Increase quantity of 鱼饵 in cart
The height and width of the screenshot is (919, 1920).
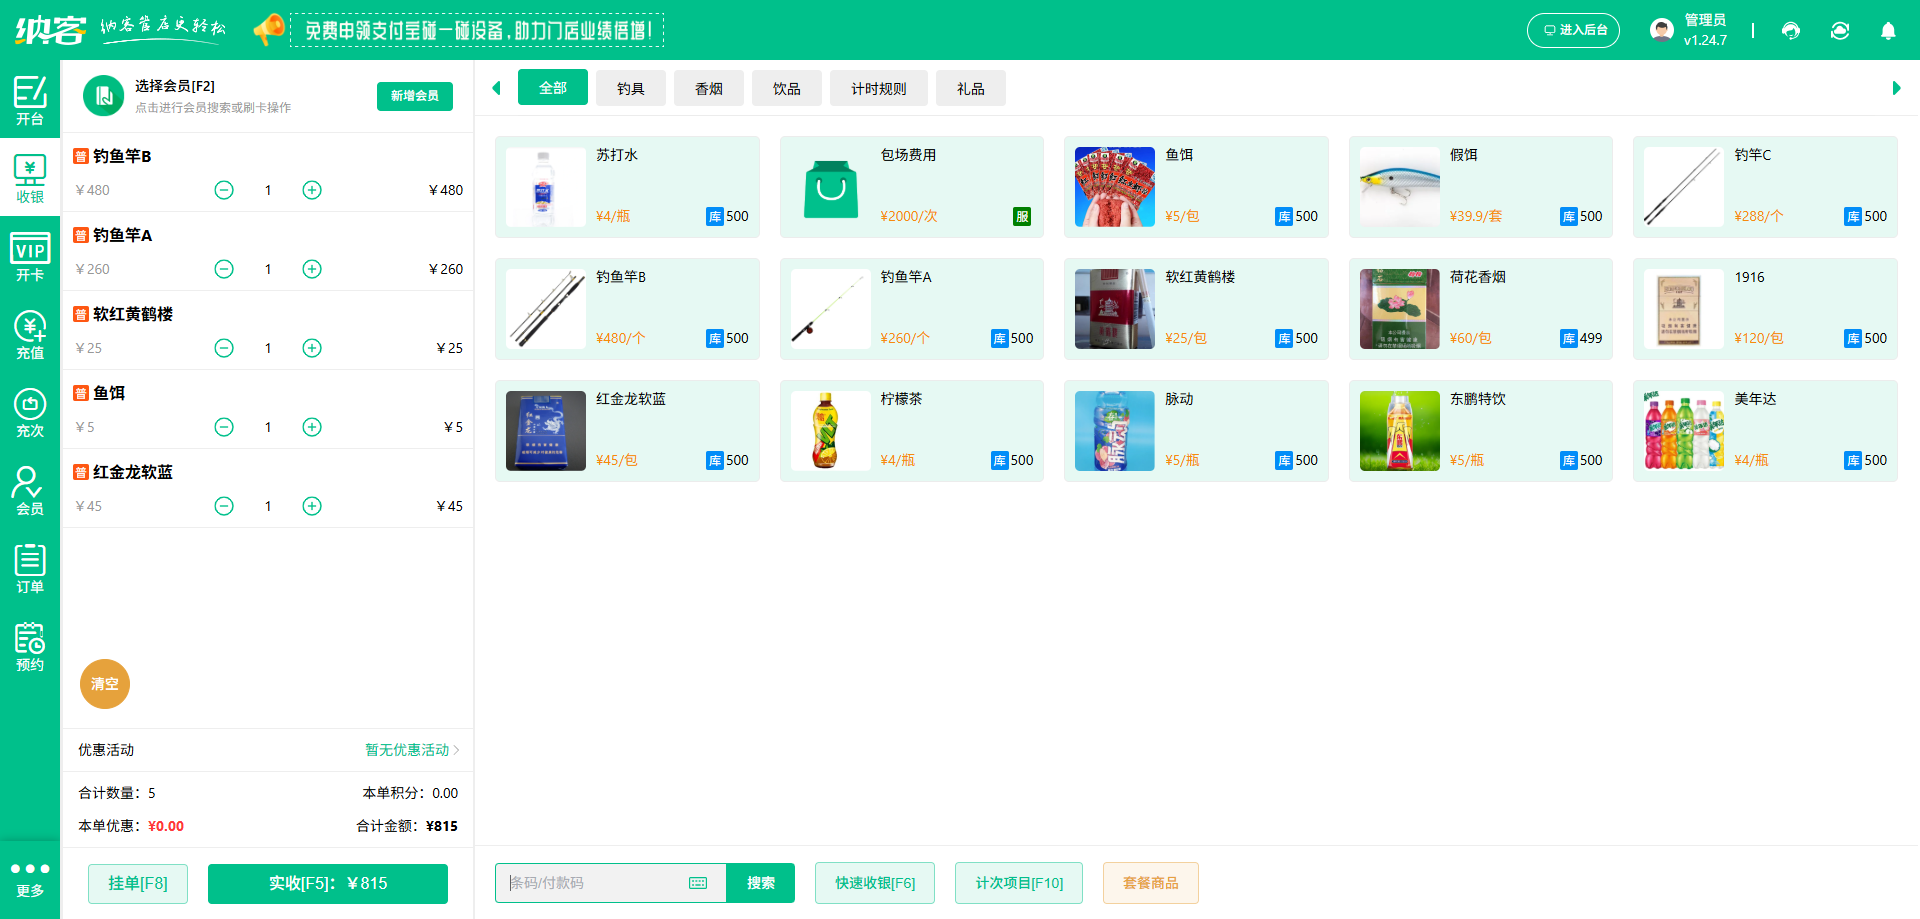tap(312, 427)
